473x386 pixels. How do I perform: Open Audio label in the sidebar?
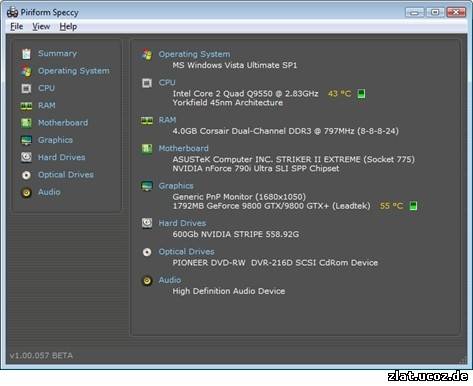tap(49, 192)
